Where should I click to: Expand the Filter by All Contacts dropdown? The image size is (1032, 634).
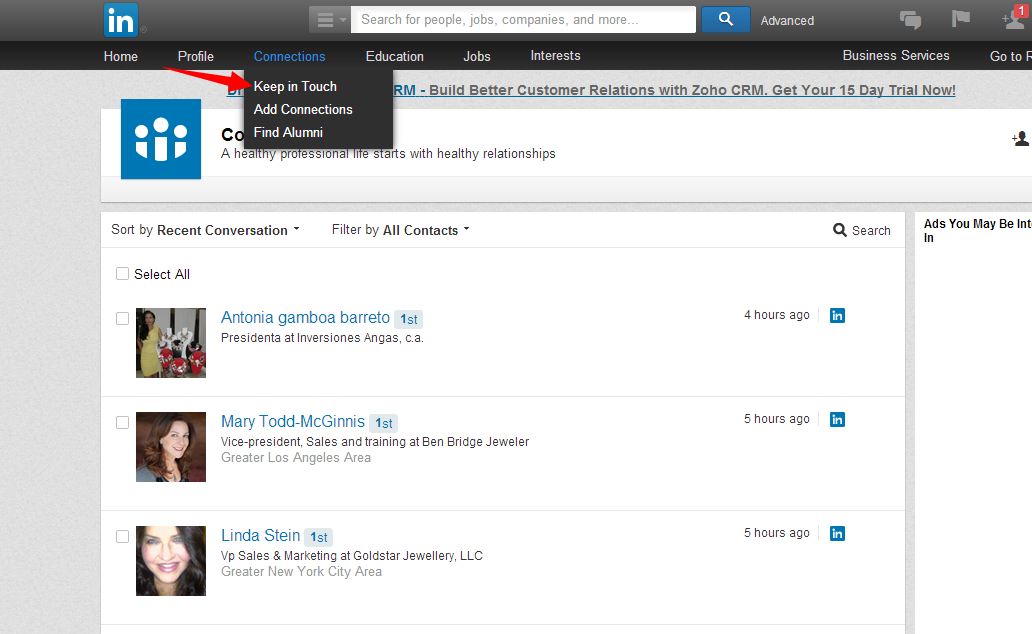(400, 230)
